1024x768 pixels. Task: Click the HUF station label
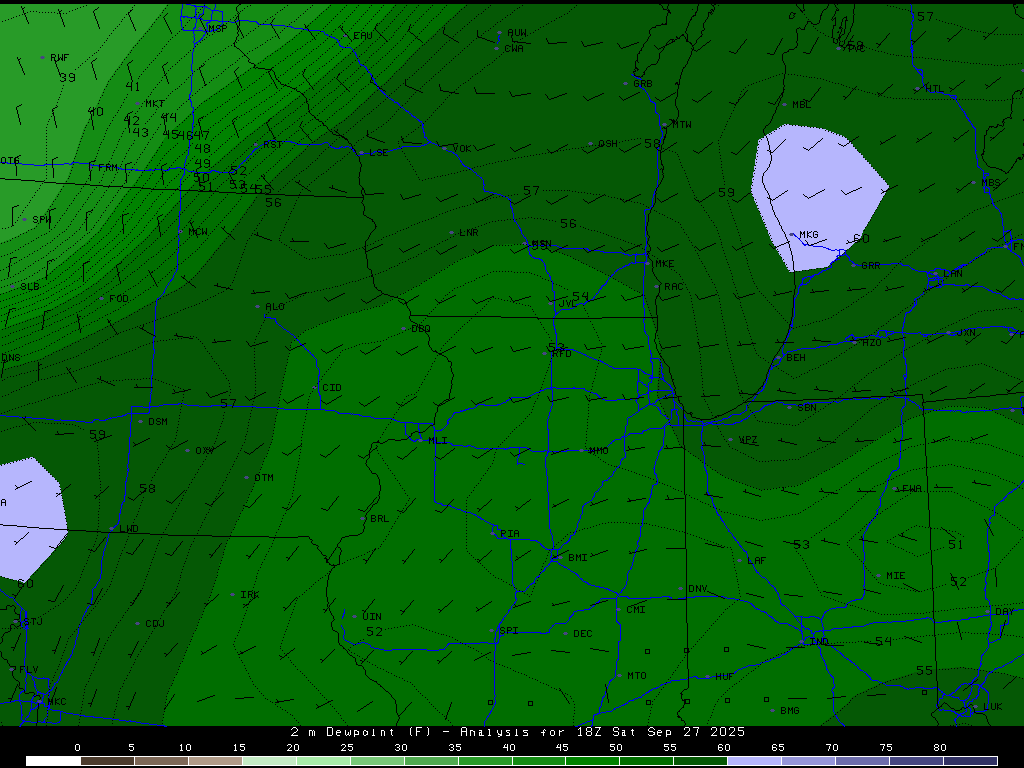point(724,677)
